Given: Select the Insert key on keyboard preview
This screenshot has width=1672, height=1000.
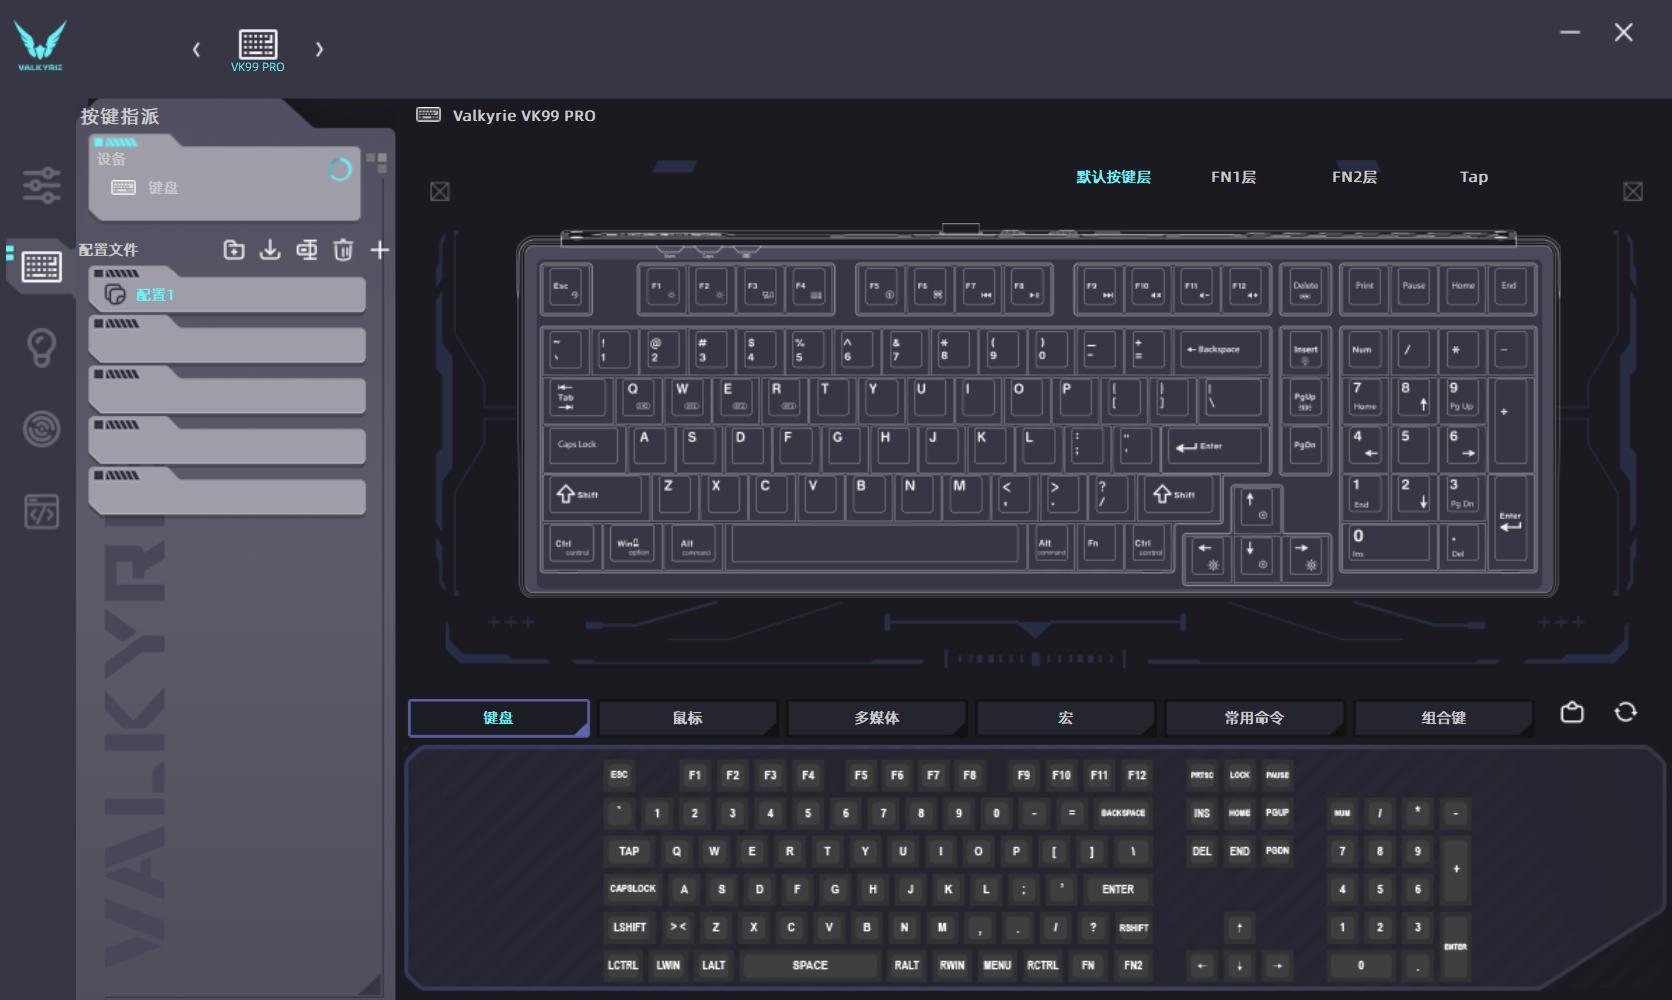Looking at the screenshot, I should click(1305, 352).
